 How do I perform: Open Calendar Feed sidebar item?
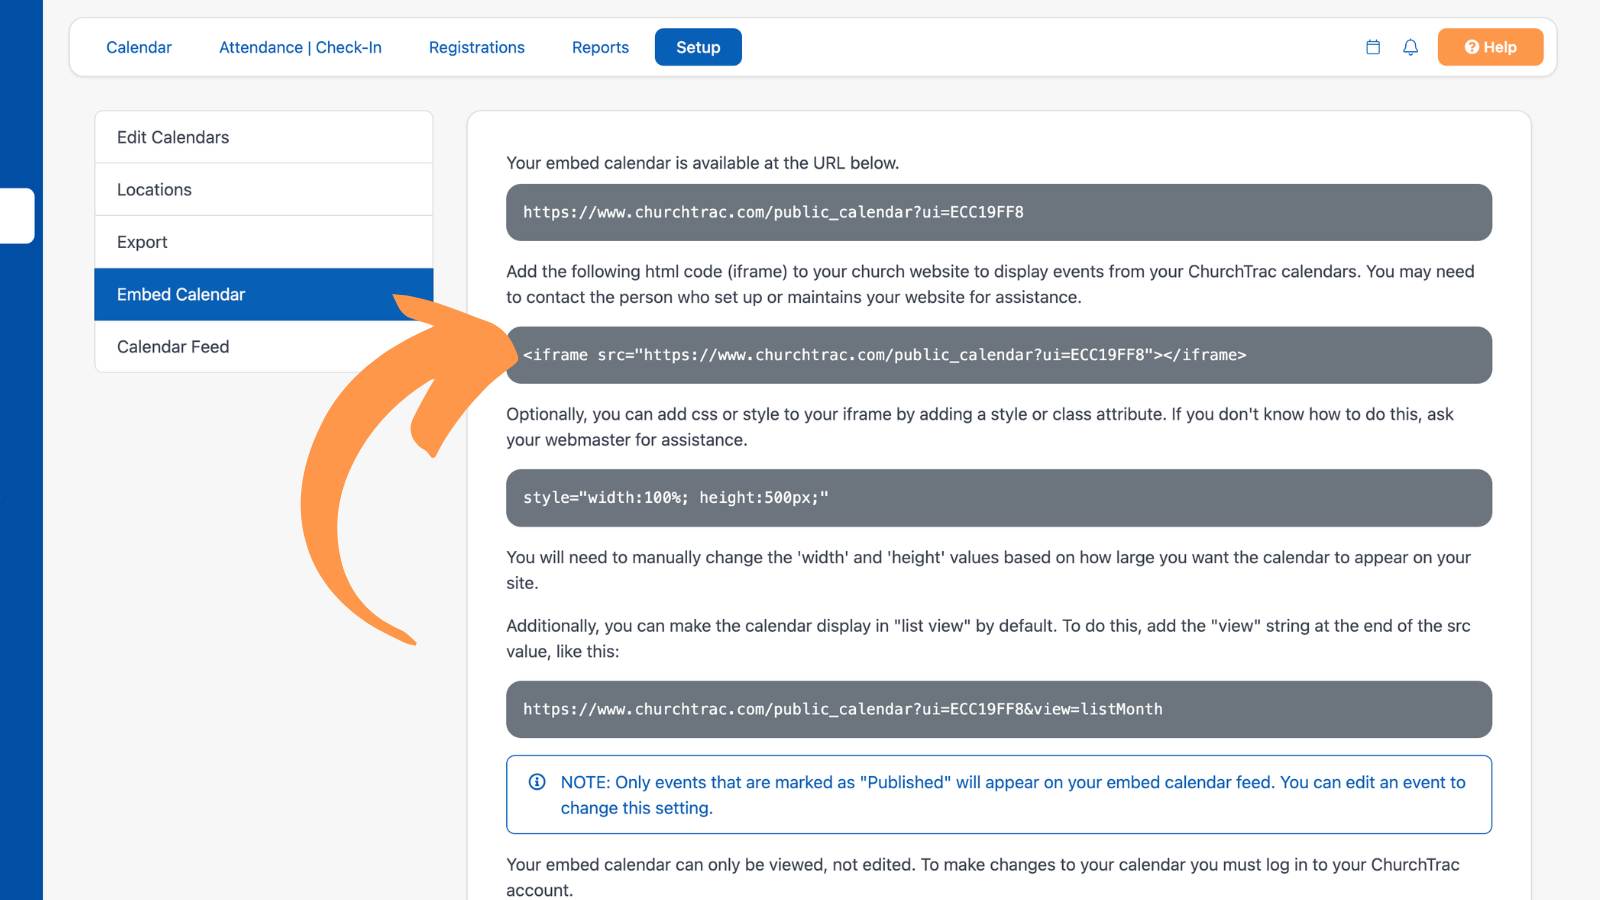[x=264, y=346]
